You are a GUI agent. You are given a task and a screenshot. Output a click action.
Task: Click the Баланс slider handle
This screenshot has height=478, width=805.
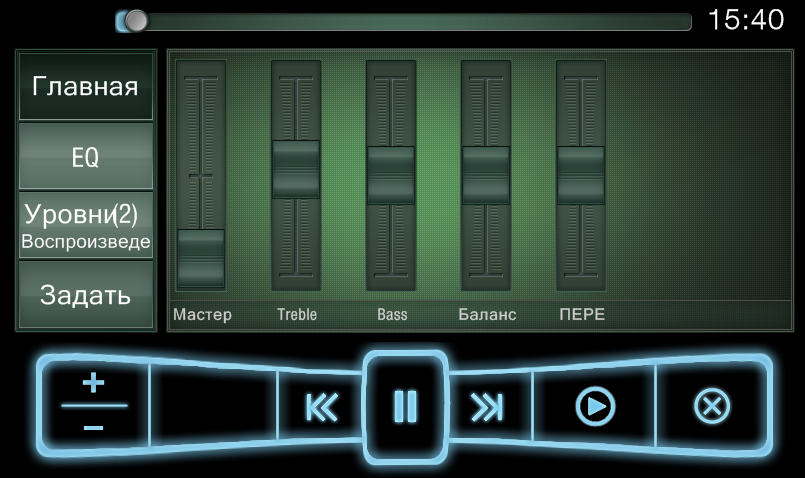click(486, 175)
